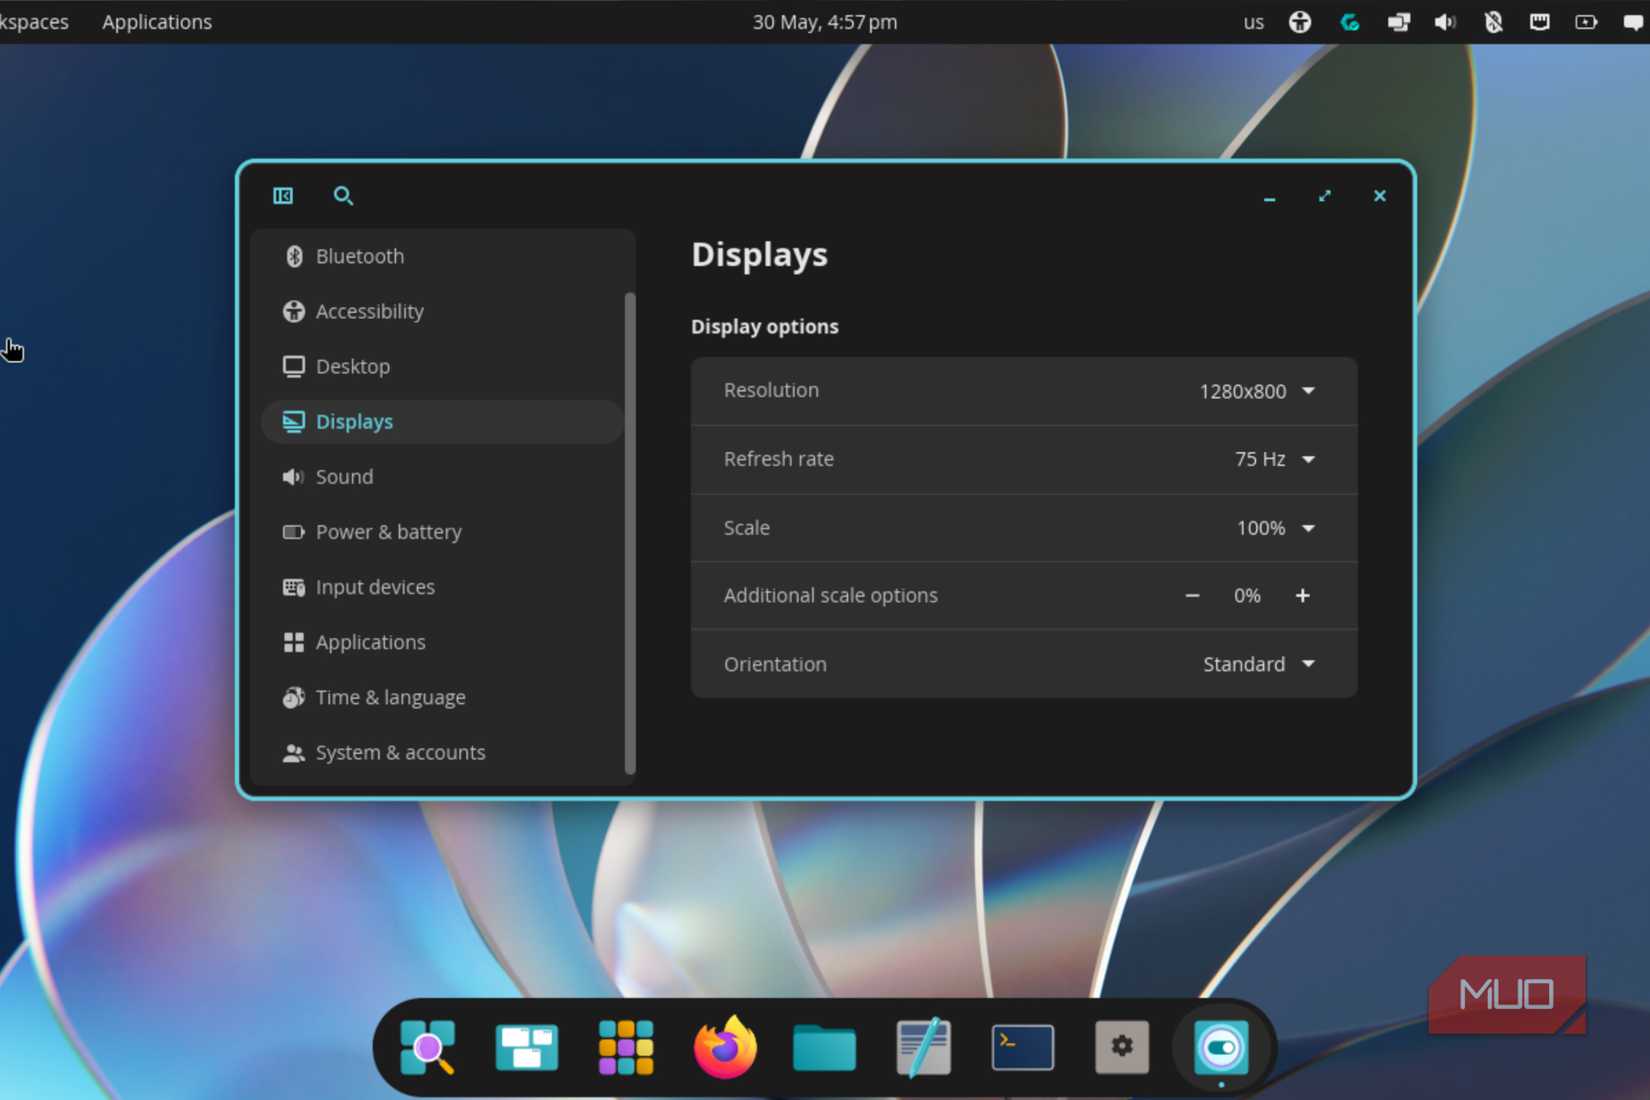Click the COSMIC Settings toggle dock icon
The height and width of the screenshot is (1100, 1650).
[x=1221, y=1048]
